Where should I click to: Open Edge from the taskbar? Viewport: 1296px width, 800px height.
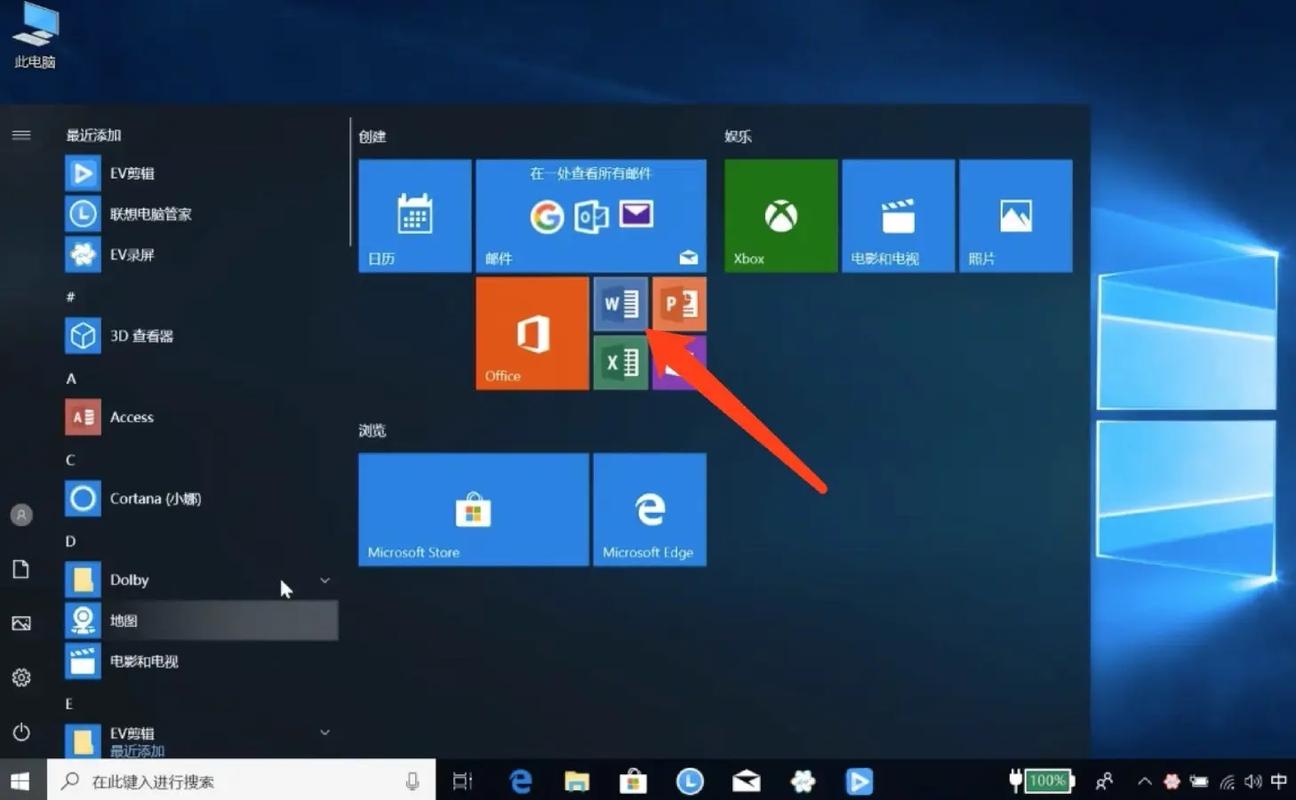pyautogui.click(x=520, y=781)
